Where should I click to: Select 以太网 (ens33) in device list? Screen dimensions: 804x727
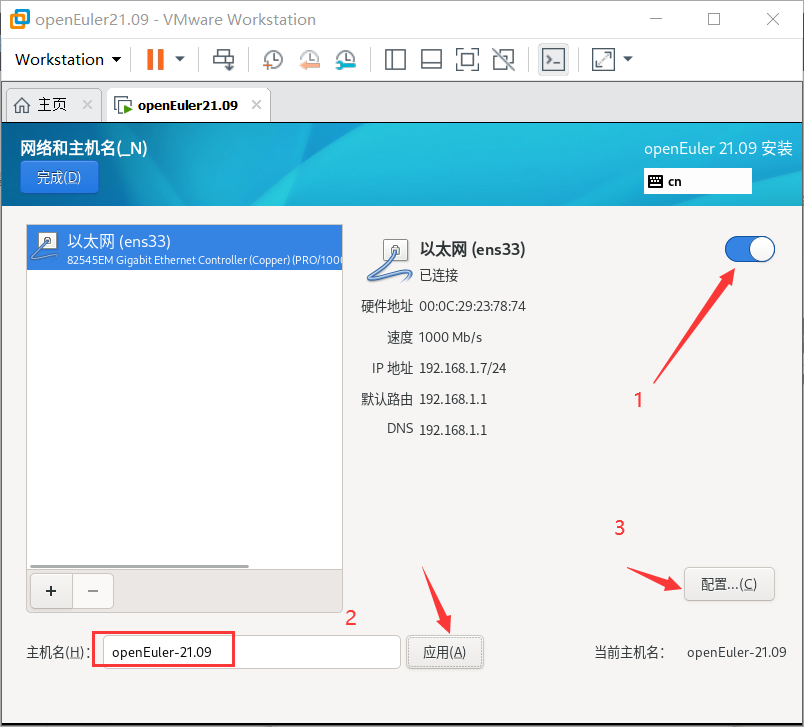pos(184,248)
